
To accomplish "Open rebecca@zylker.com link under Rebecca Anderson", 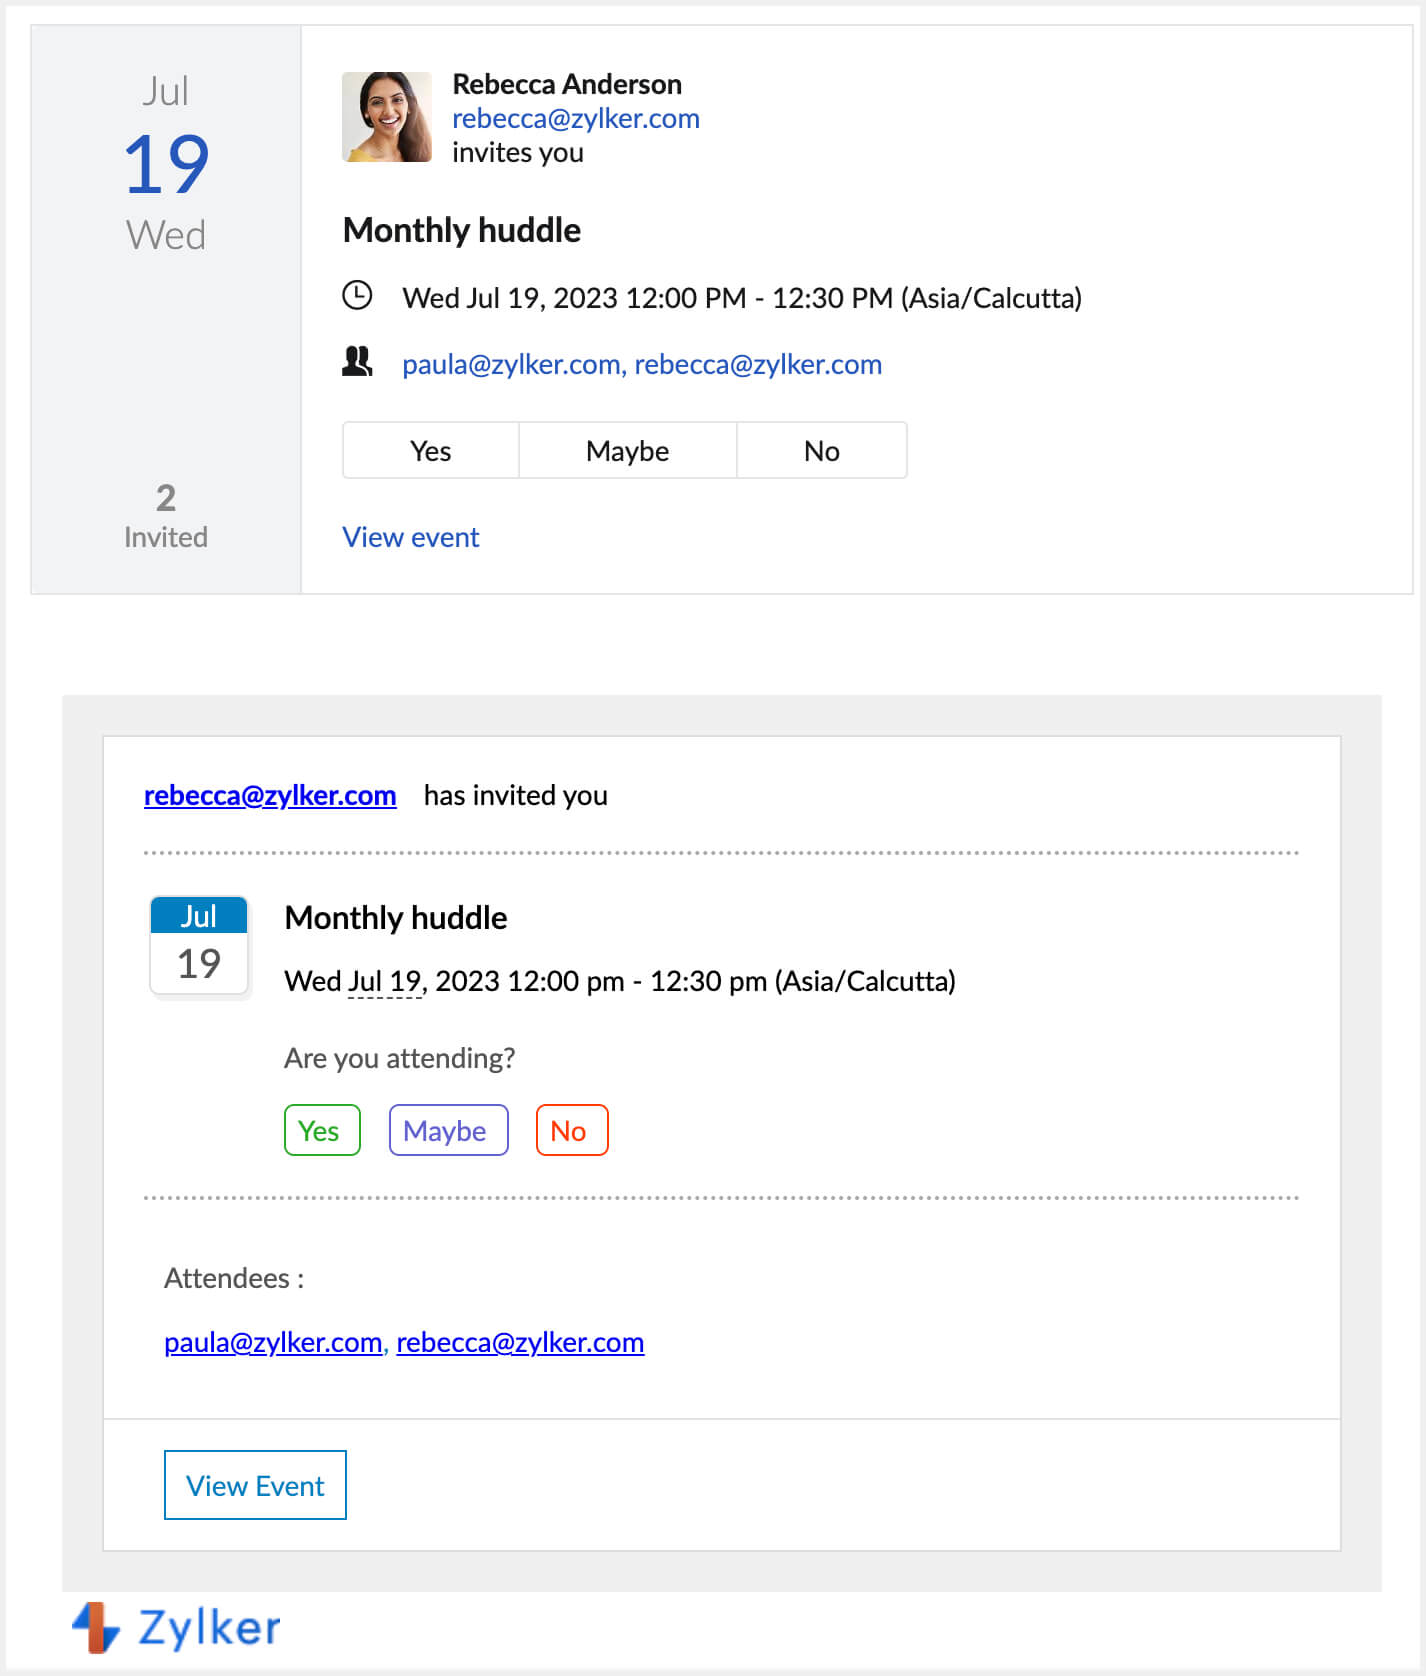I will (575, 118).
